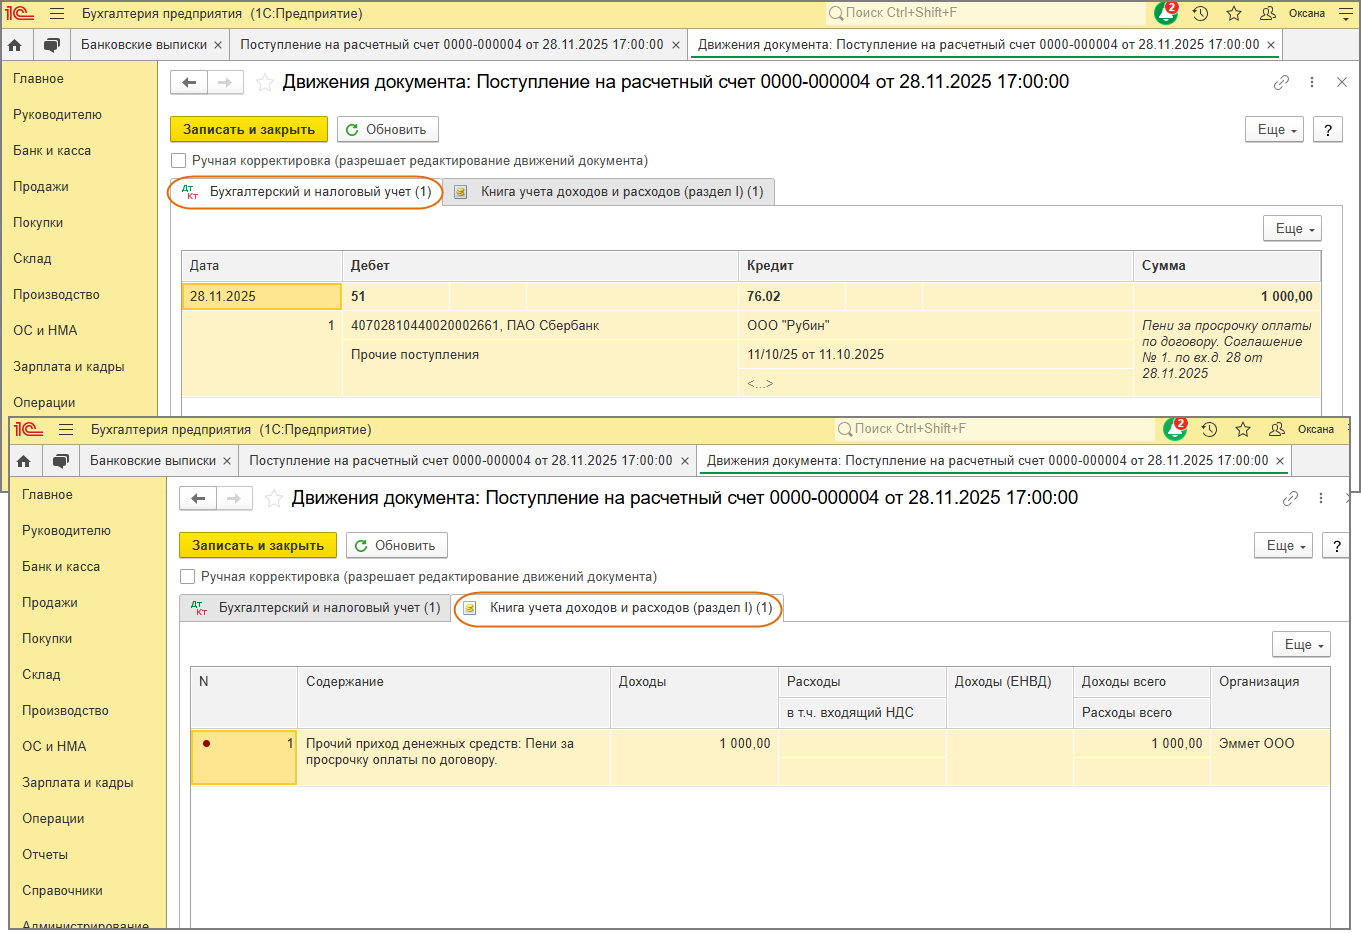
Task: Open the discussions chat icon in upper window
Action: point(52,45)
